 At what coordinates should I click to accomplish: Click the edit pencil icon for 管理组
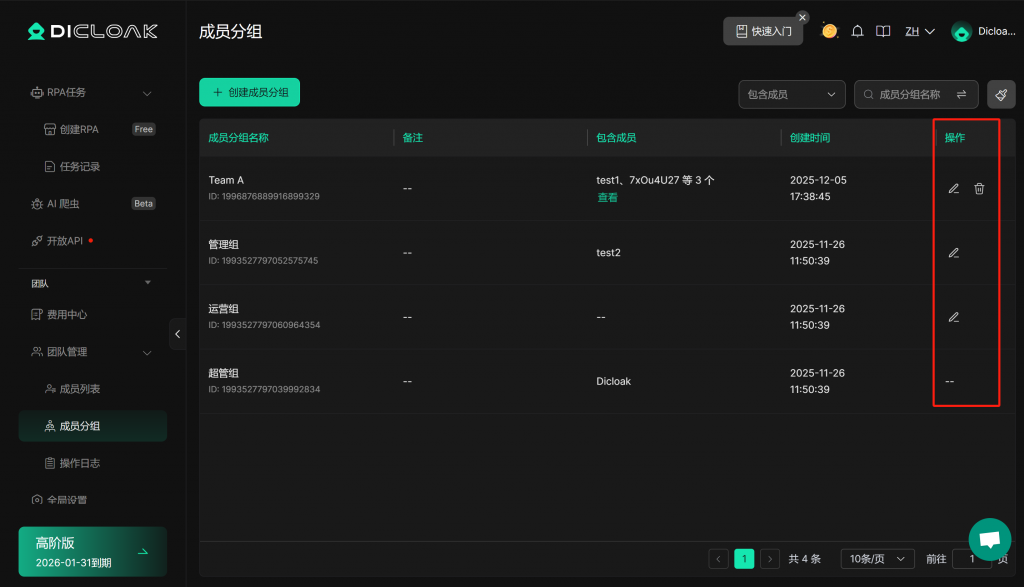pos(953,253)
